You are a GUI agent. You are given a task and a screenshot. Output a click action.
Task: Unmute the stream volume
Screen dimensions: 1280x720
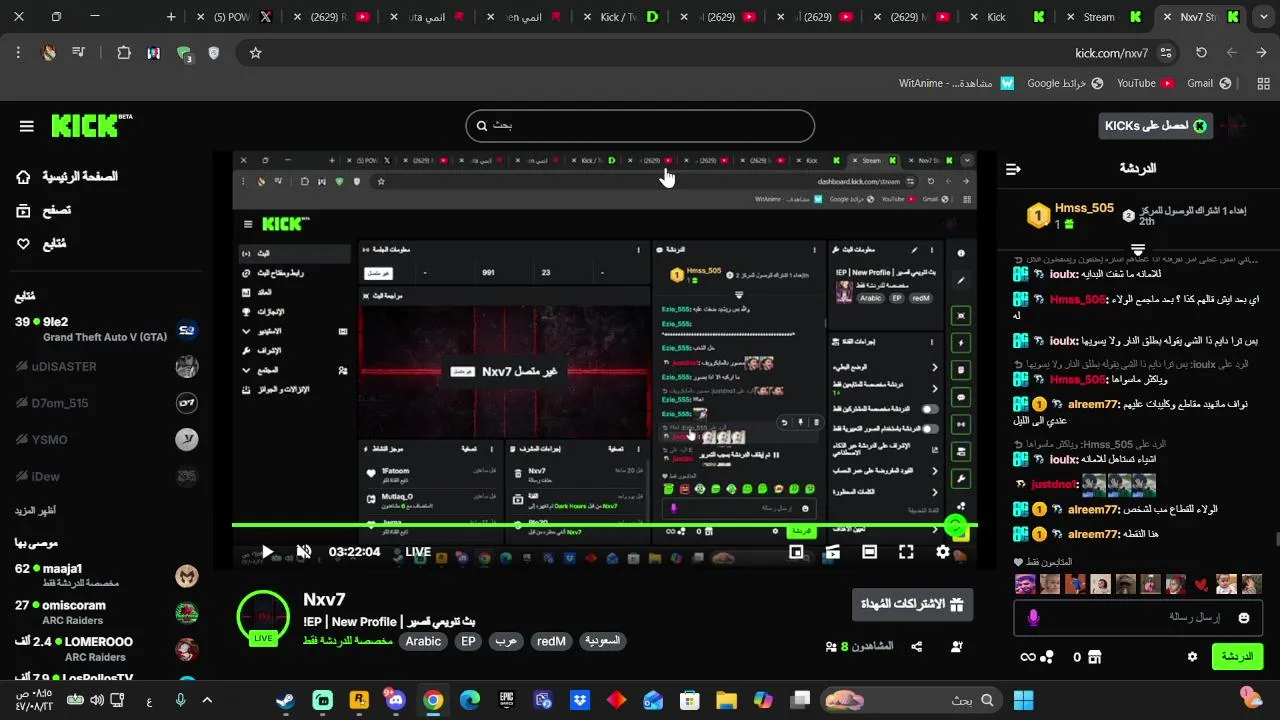pos(304,552)
